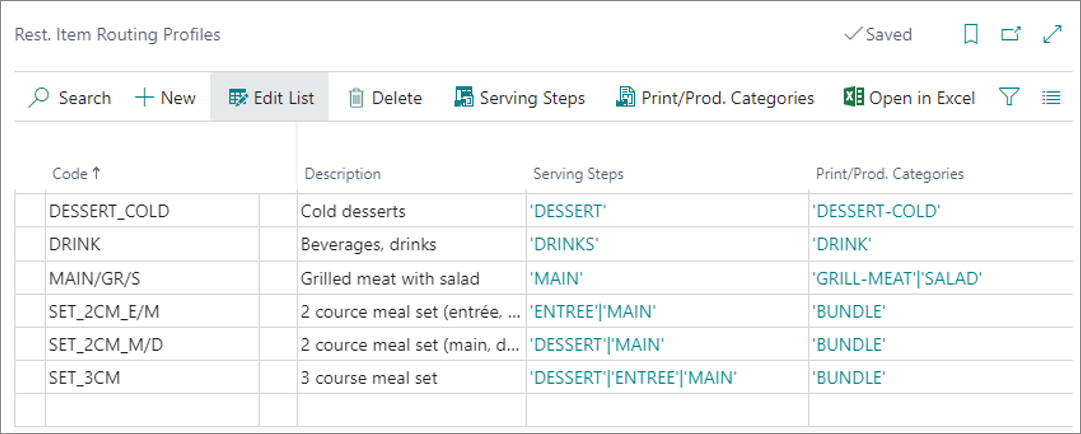Open Serving Steps from the toolbar
The image size is (1081, 434).
519,98
